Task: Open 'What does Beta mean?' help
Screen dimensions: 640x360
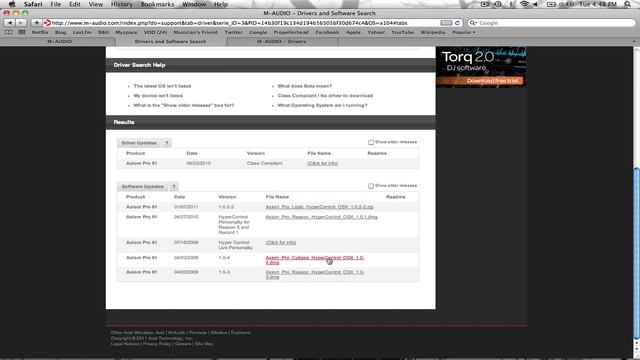Action: (x=304, y=86)
